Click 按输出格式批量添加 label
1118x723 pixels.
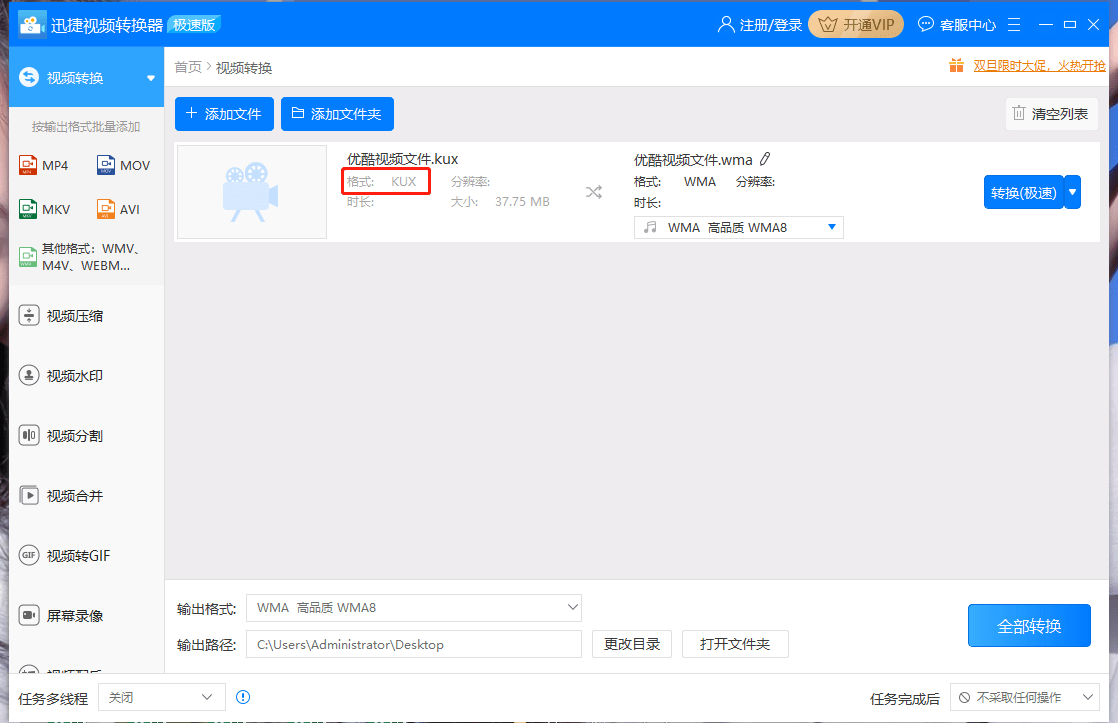click(x=86, y=126)
